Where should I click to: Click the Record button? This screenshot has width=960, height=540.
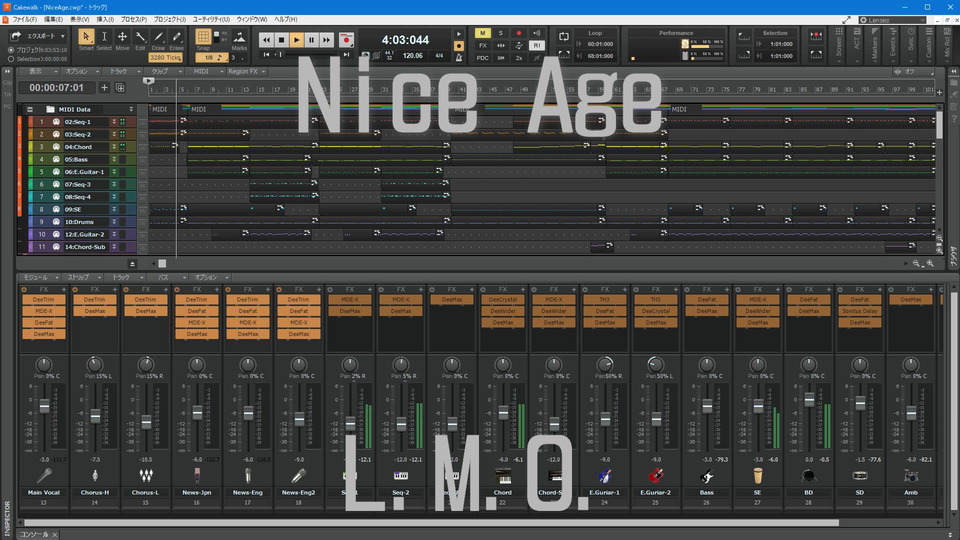346,40
